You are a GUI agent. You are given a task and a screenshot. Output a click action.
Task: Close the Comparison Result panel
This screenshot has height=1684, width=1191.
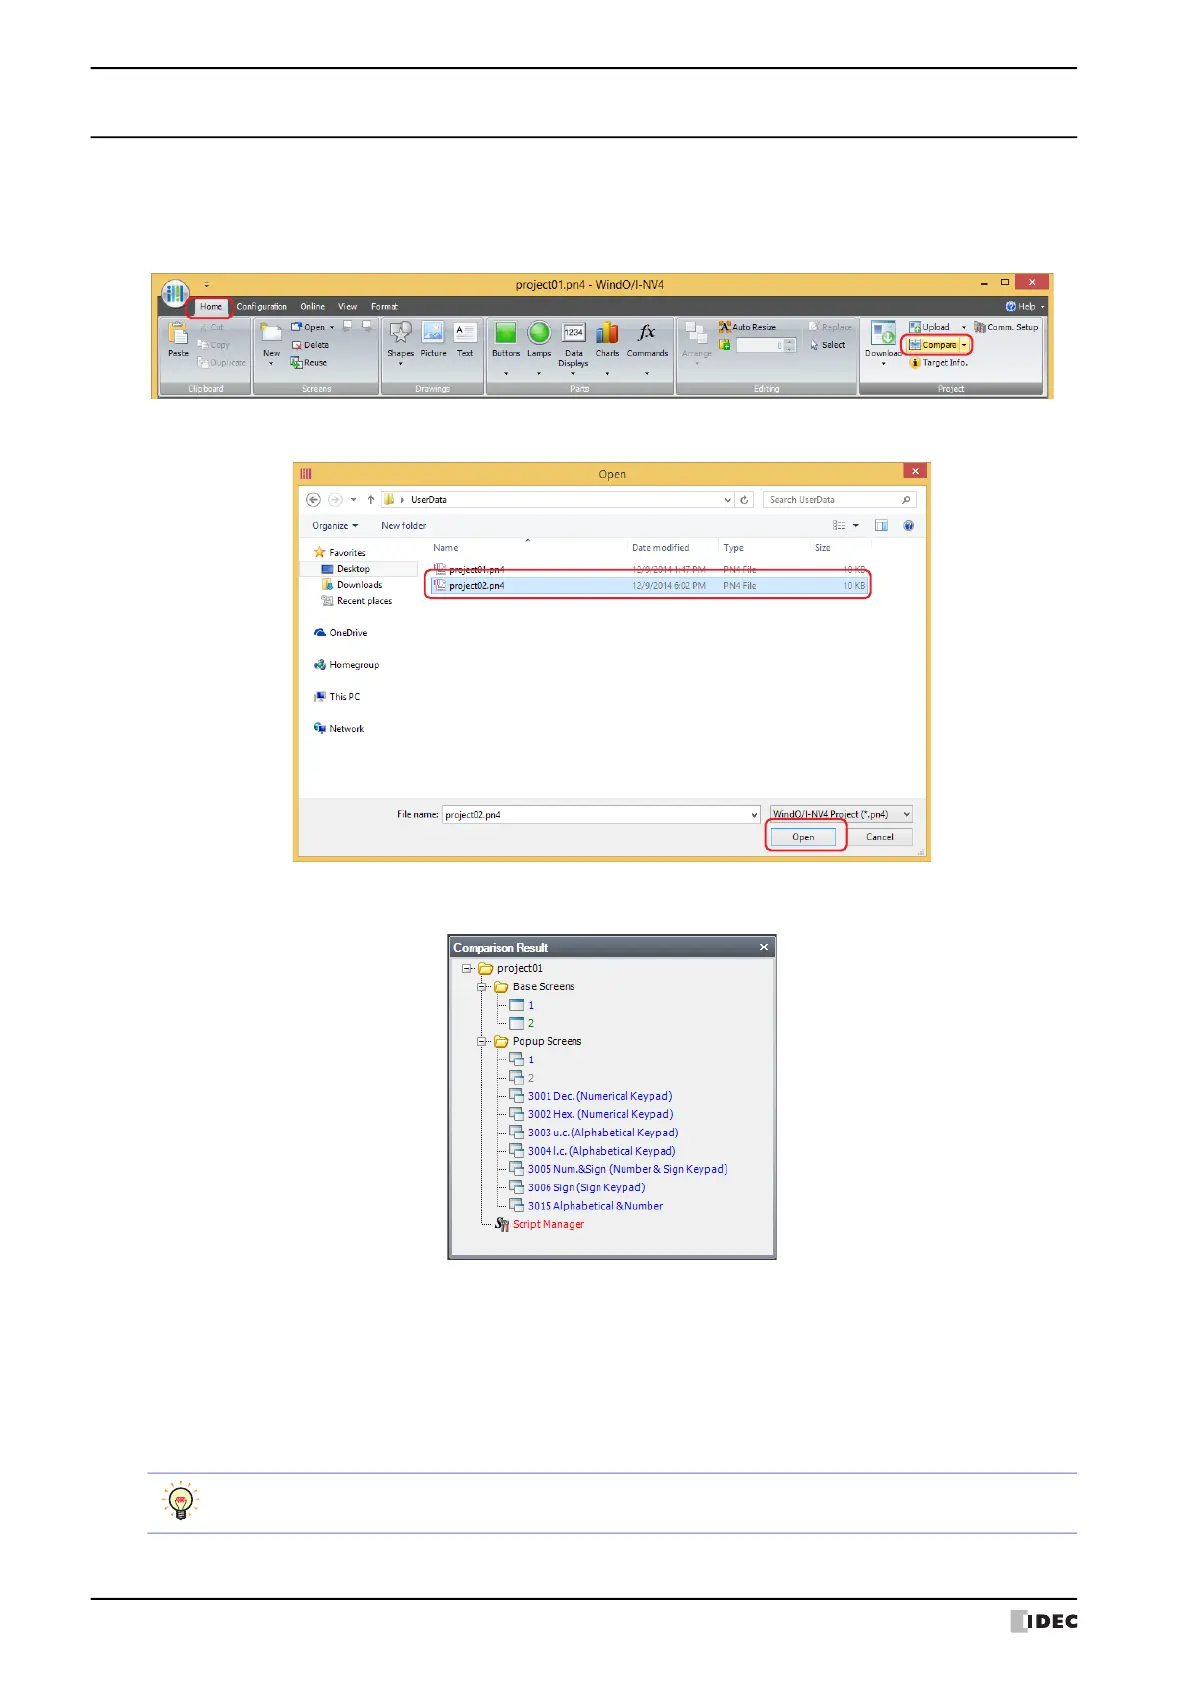[x=764, y=948]
